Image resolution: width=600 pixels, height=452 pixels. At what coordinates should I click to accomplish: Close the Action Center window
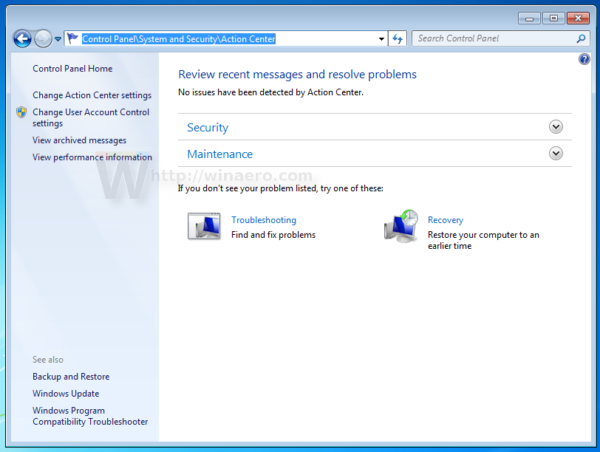click(x=578, y=18)
